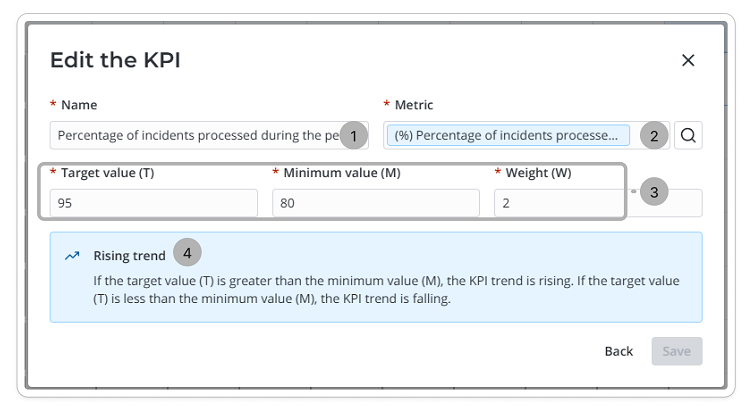Click the magnifier search icon beside Metric
This screenshot has width=750, height=411.
(688, 135)
